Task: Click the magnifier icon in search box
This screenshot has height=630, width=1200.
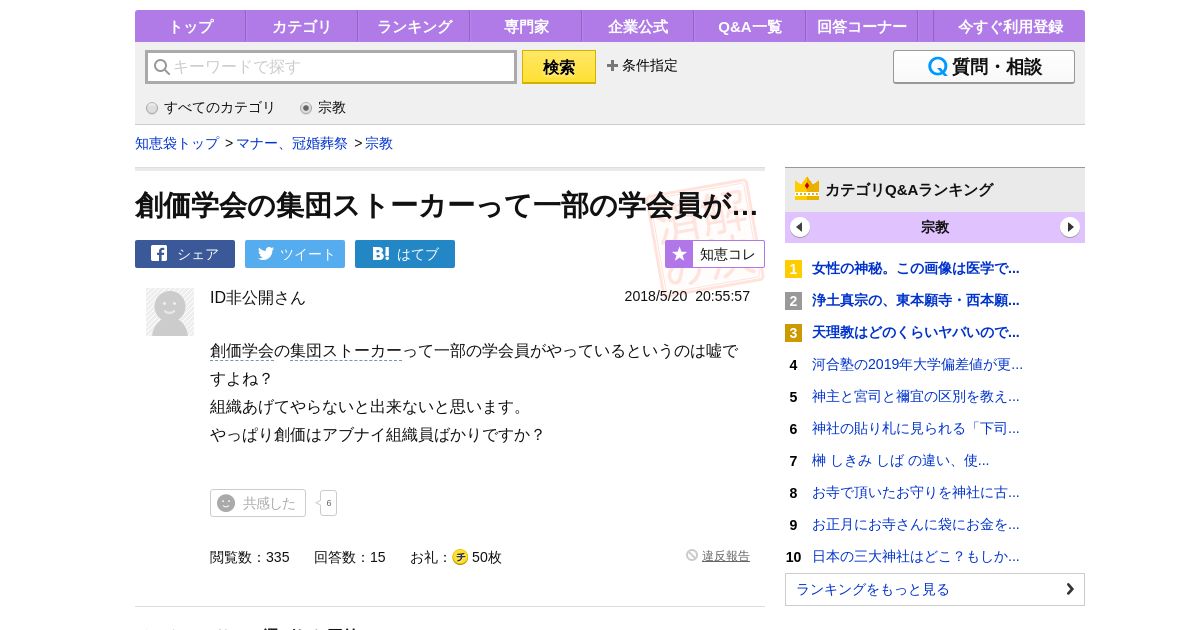Action: coord(161,67)
